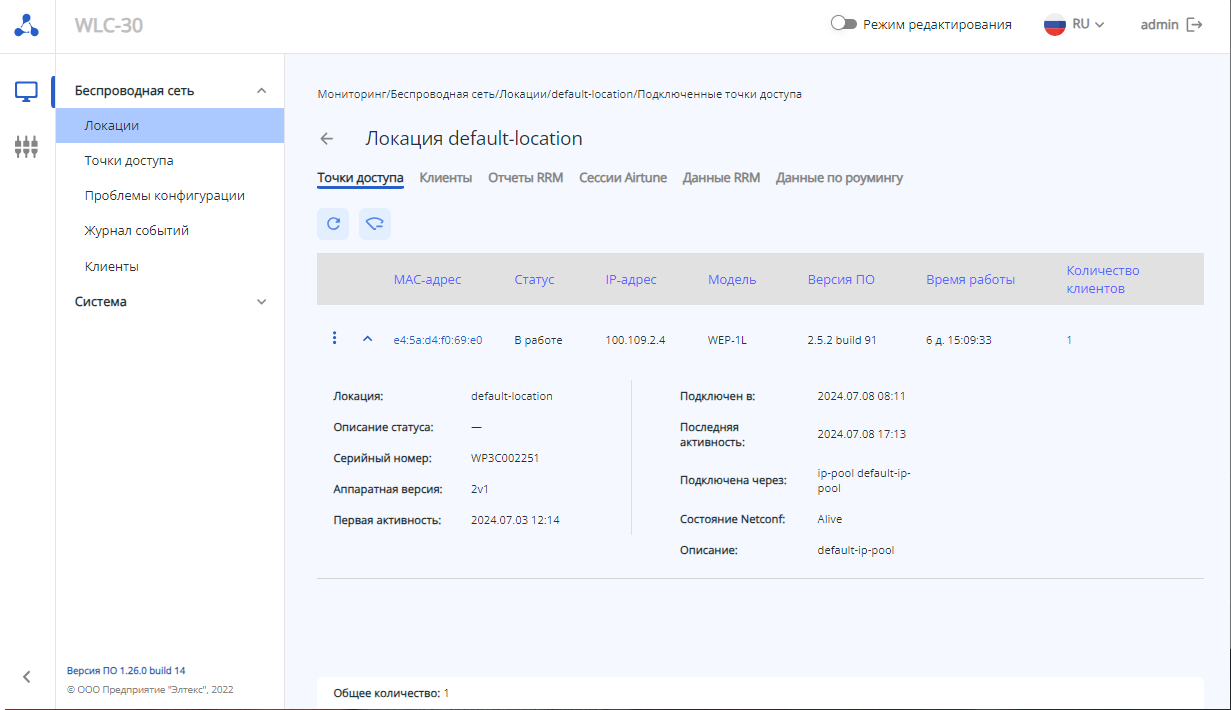Open the Сессии Airtune tab
Screen dimensions: 1231x710
click(x=622, y=178)
